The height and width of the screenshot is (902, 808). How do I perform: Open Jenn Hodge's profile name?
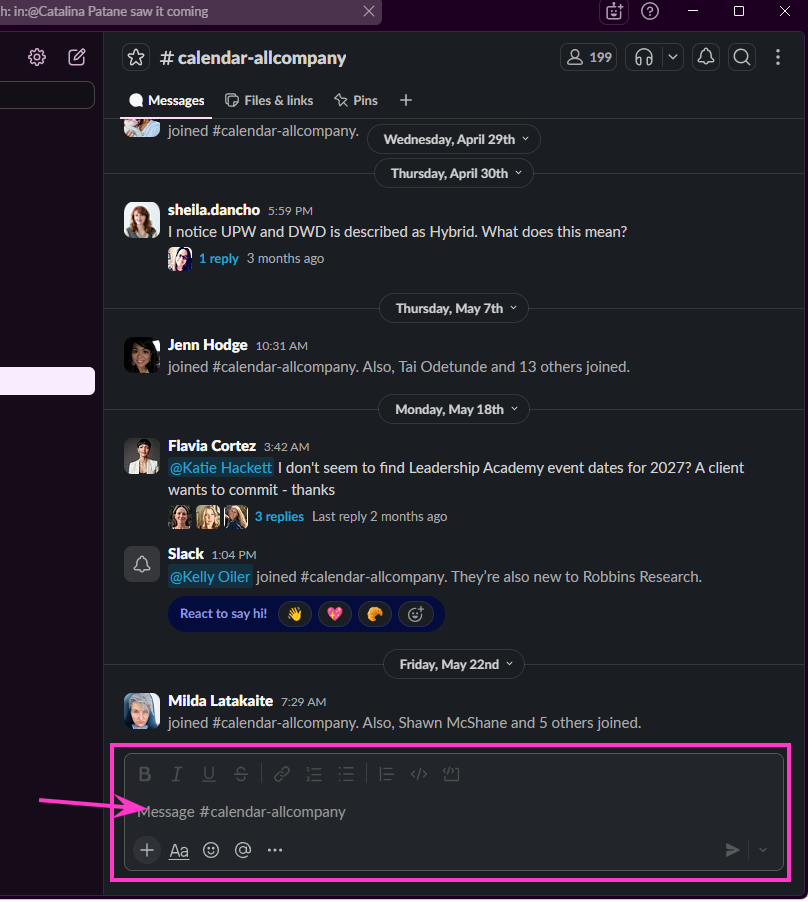coord(208,345)
